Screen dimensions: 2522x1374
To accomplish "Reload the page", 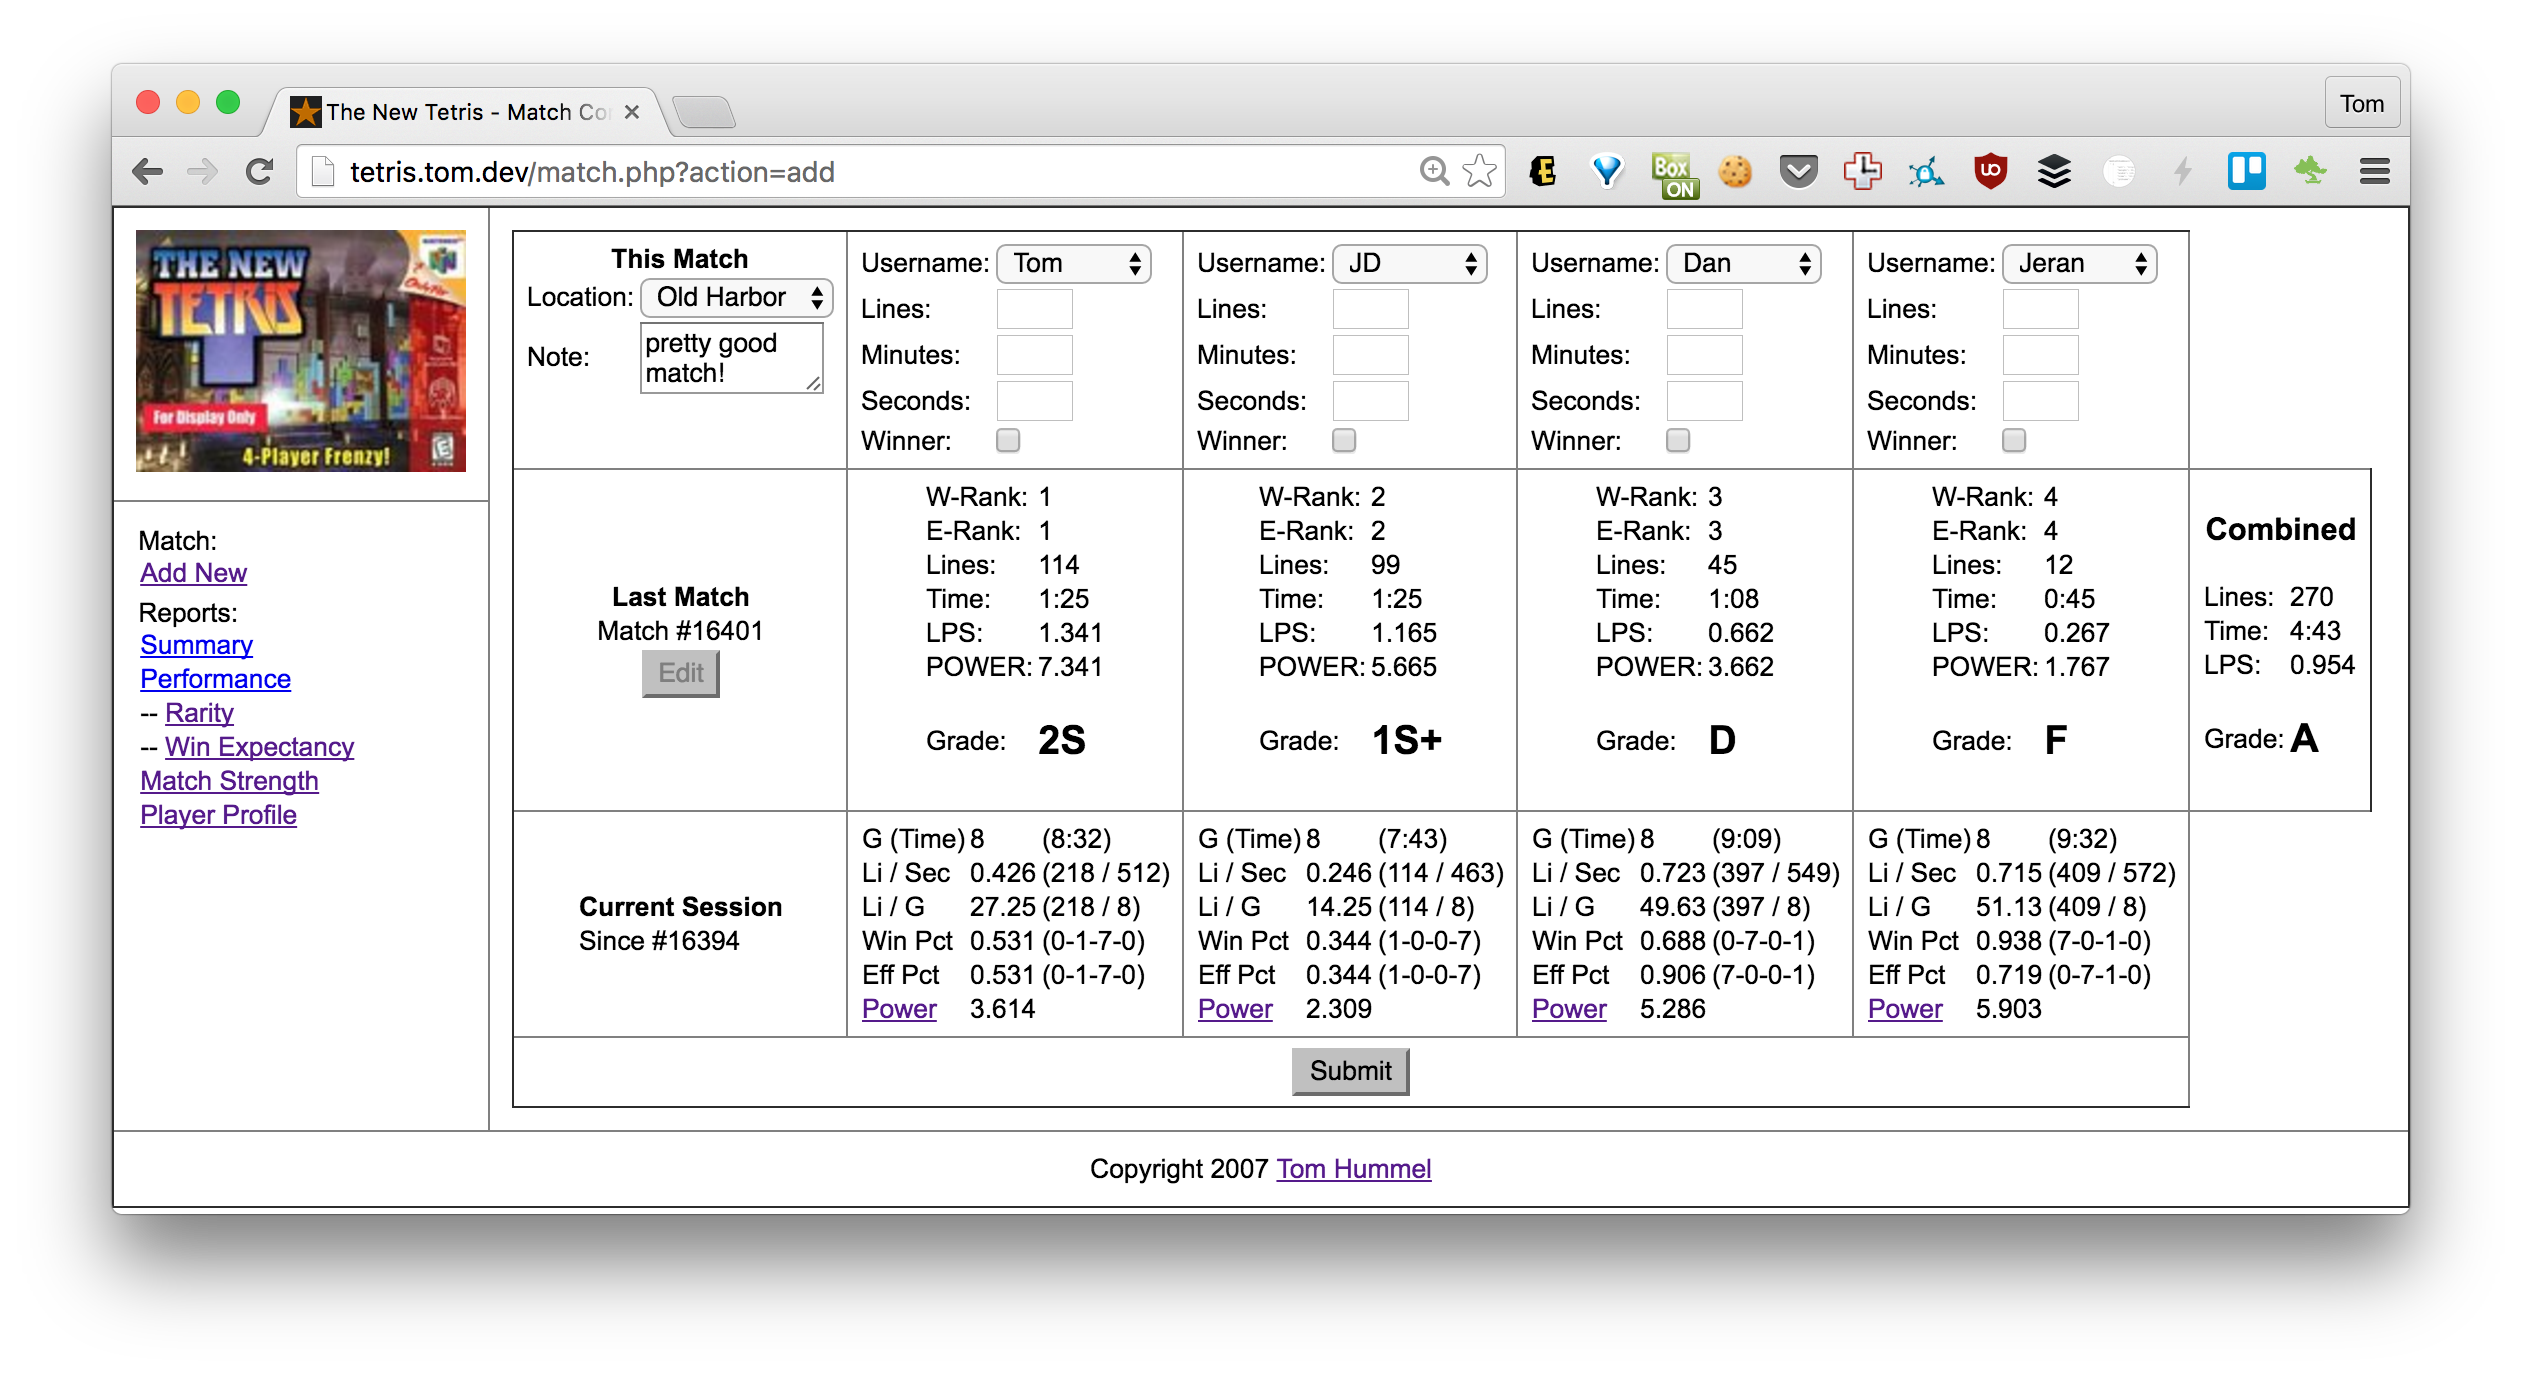I will pos(260,172).
